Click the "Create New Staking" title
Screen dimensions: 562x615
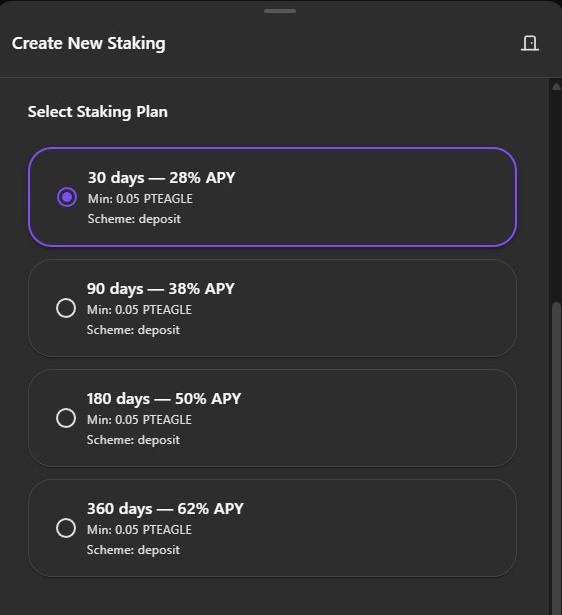coord(89,44)
